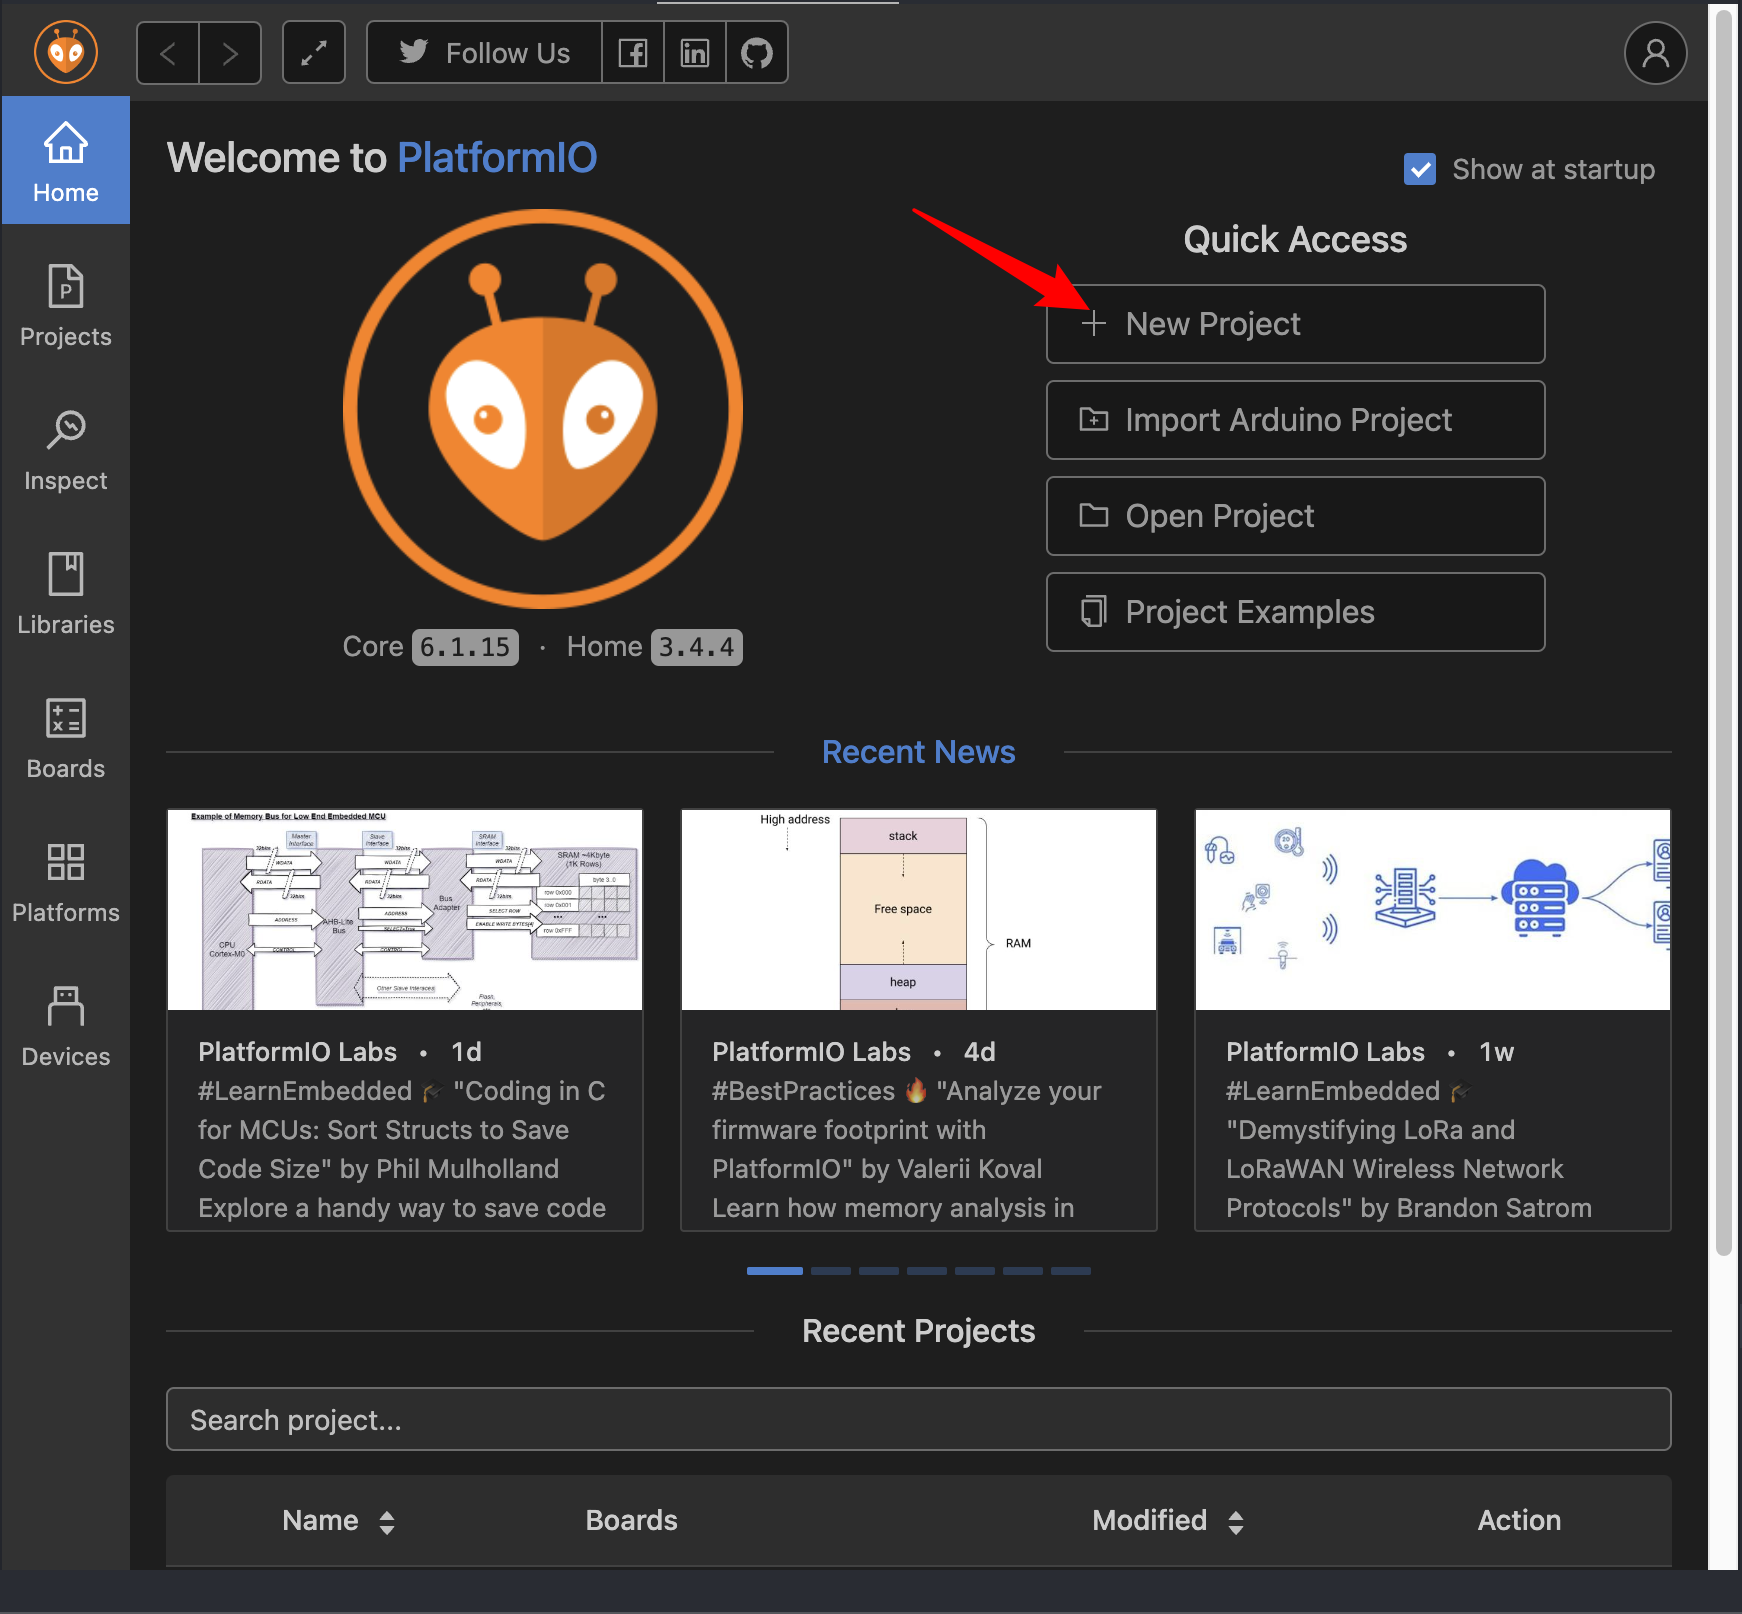1742x1614 pixels.
Task: Open the LinkedIn link icon
Action: tap(694, 53)
